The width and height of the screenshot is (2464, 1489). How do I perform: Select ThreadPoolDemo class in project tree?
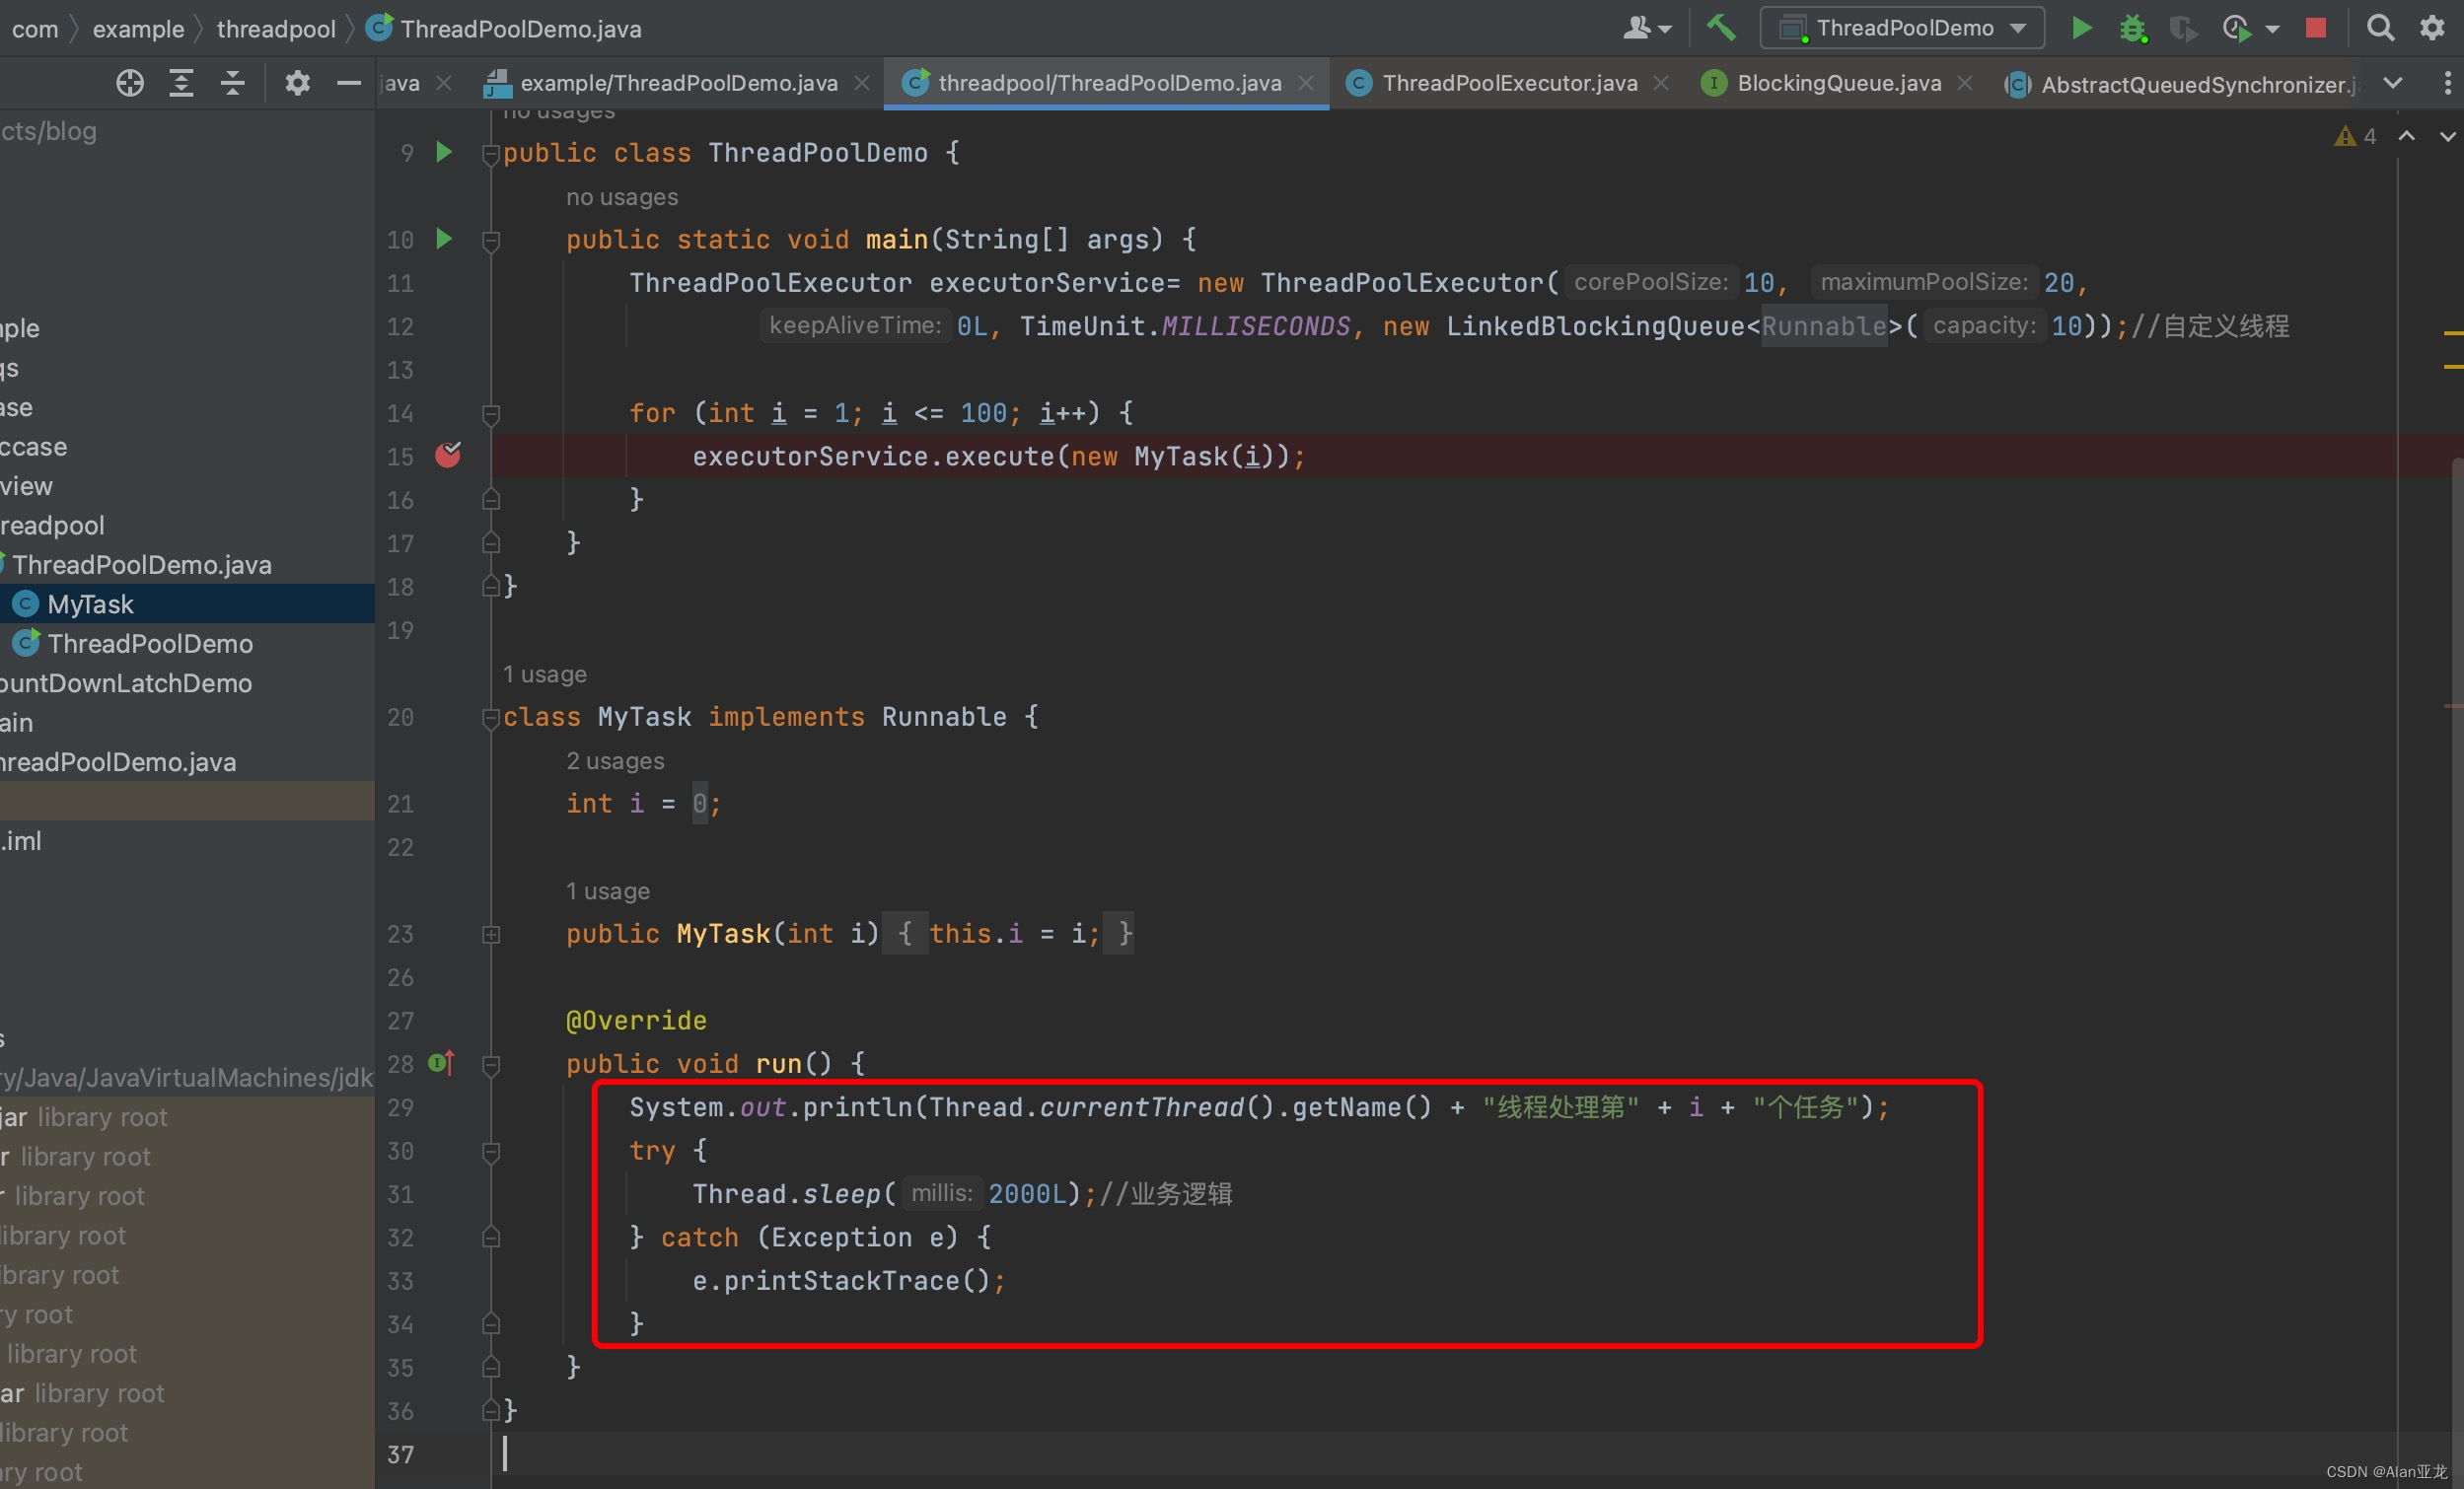pos(150,643)
